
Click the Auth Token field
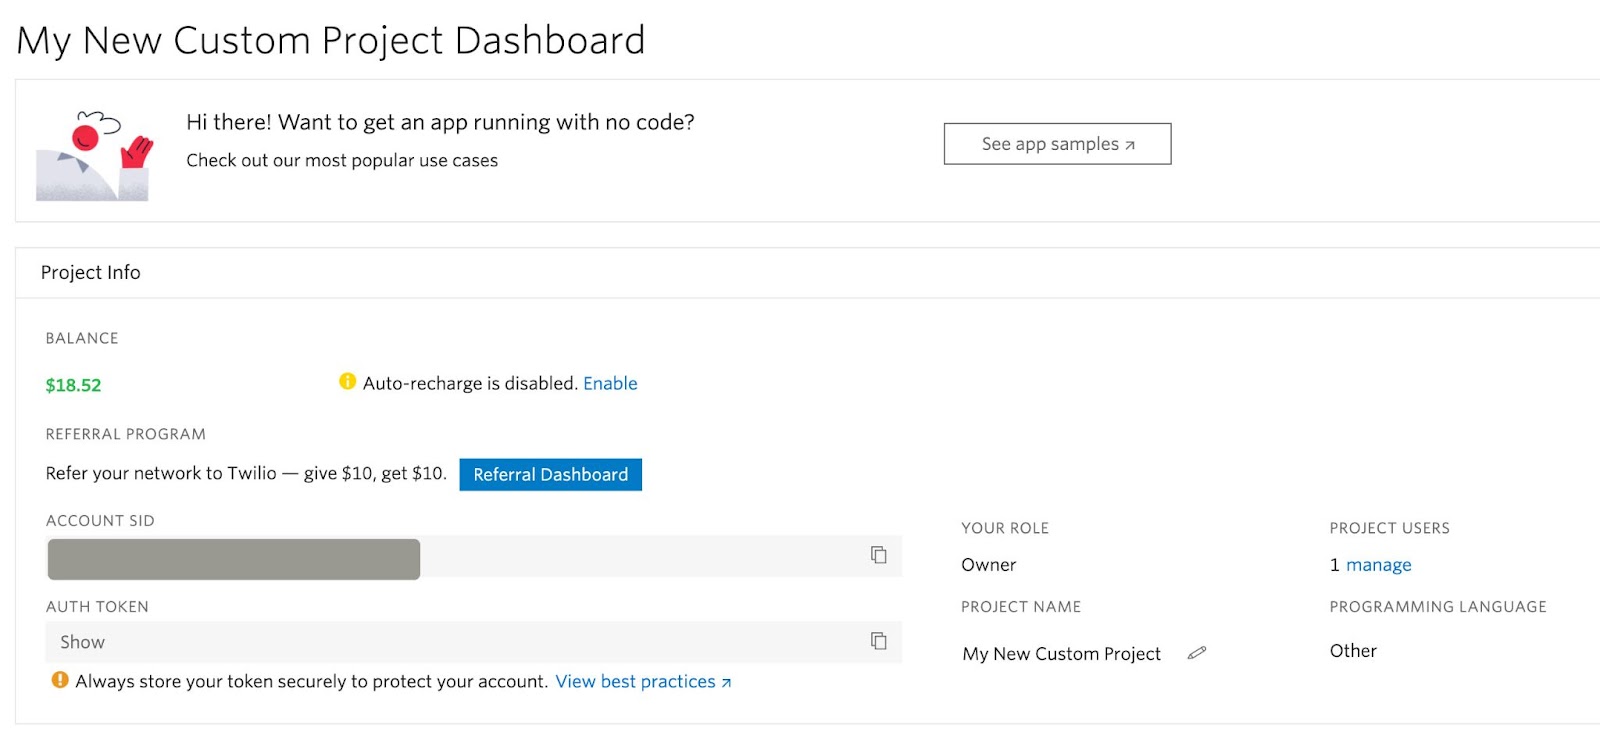click(x=473, y=642)
